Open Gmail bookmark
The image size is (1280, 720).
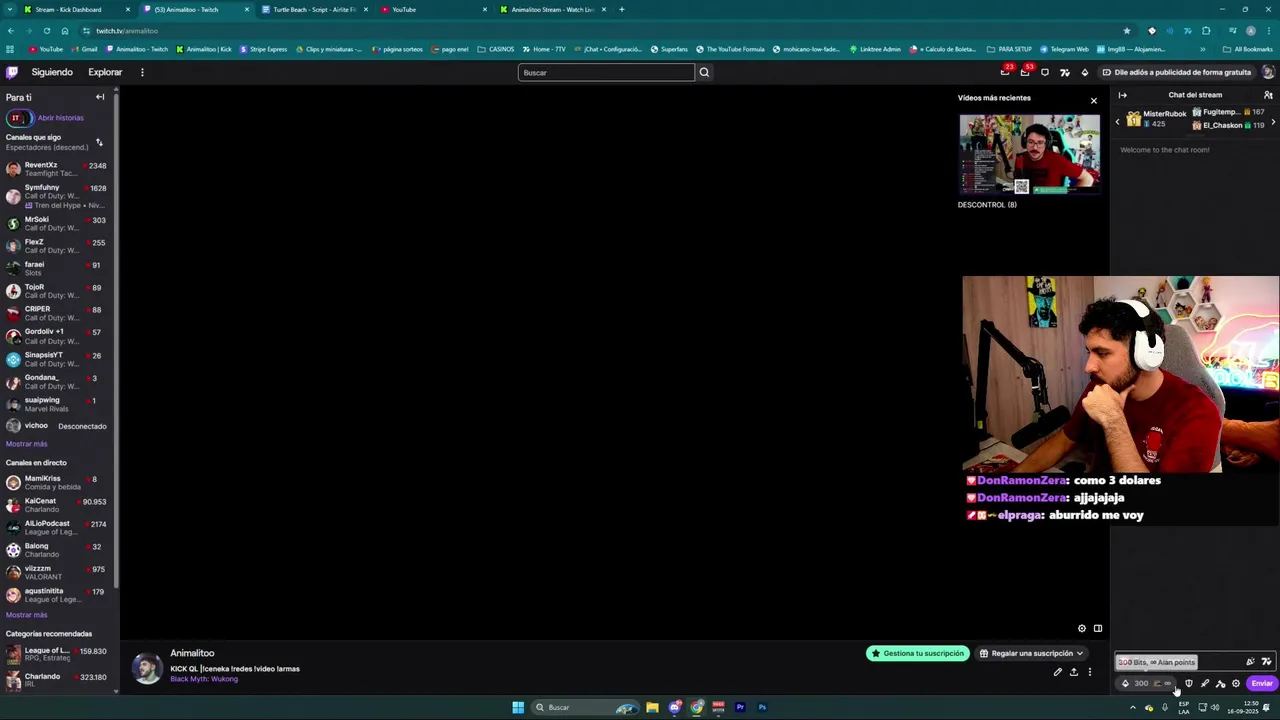point(84,49)
